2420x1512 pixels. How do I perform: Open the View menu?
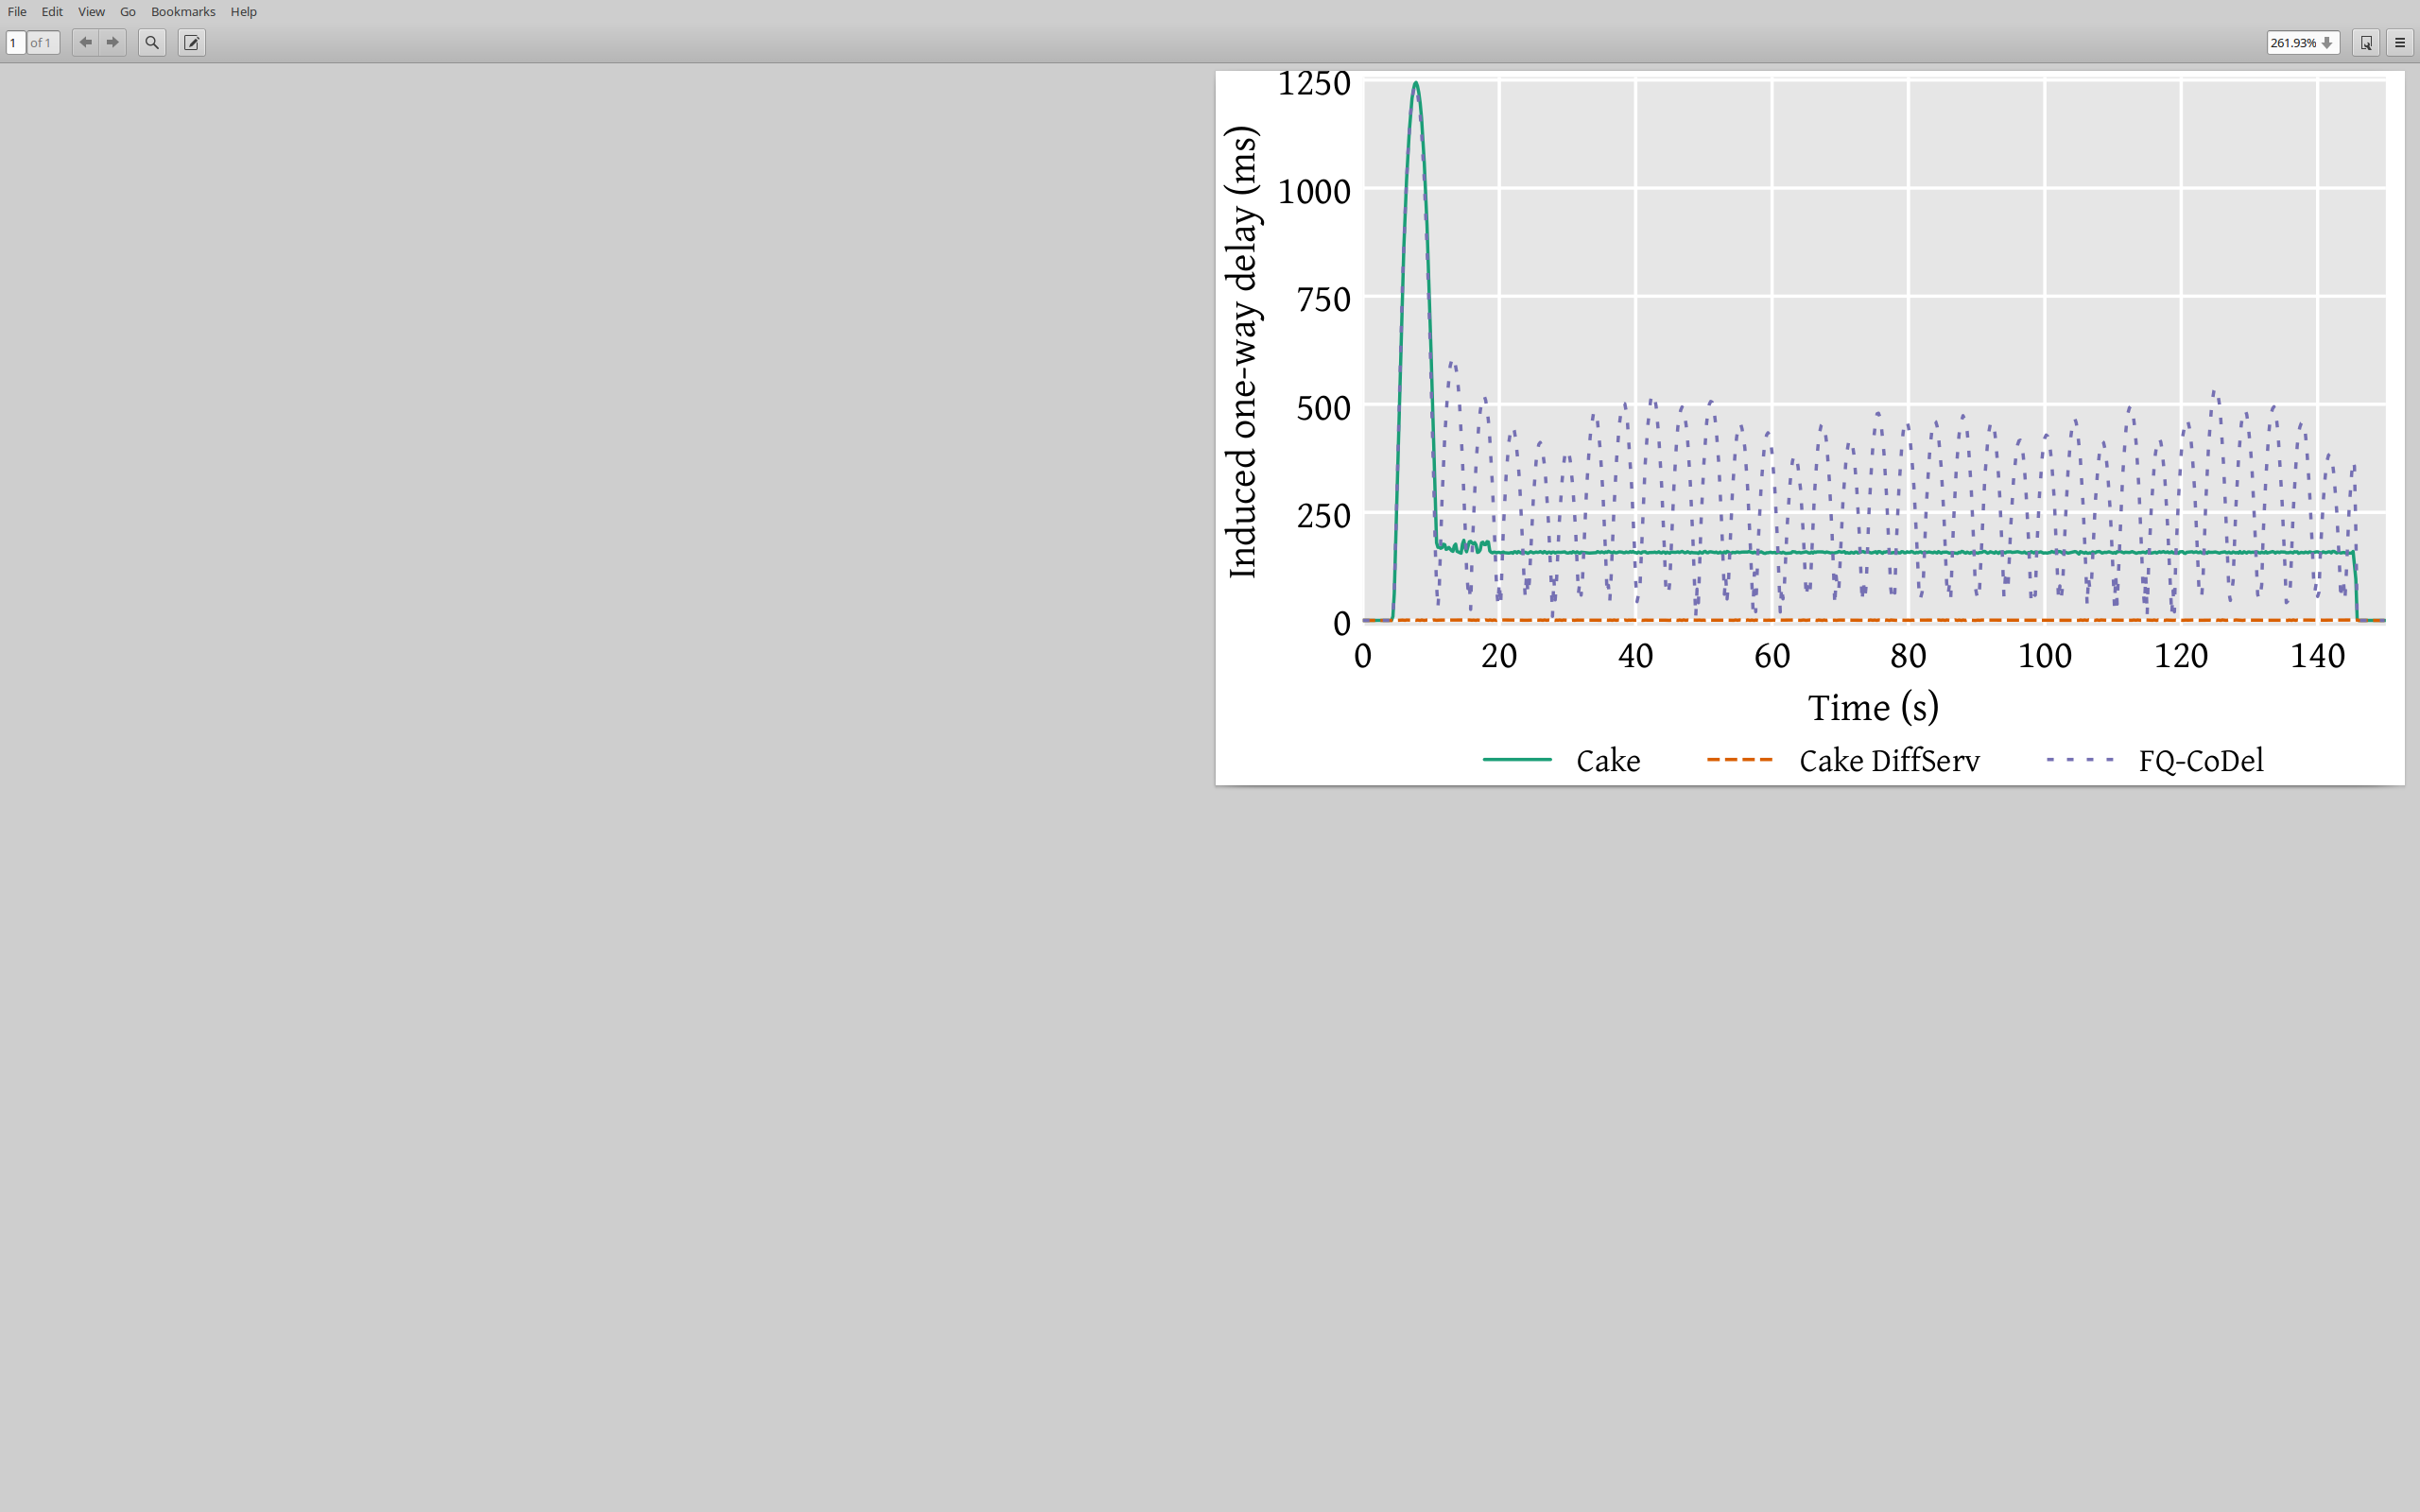pyautogui.click(x=91, y=11)
